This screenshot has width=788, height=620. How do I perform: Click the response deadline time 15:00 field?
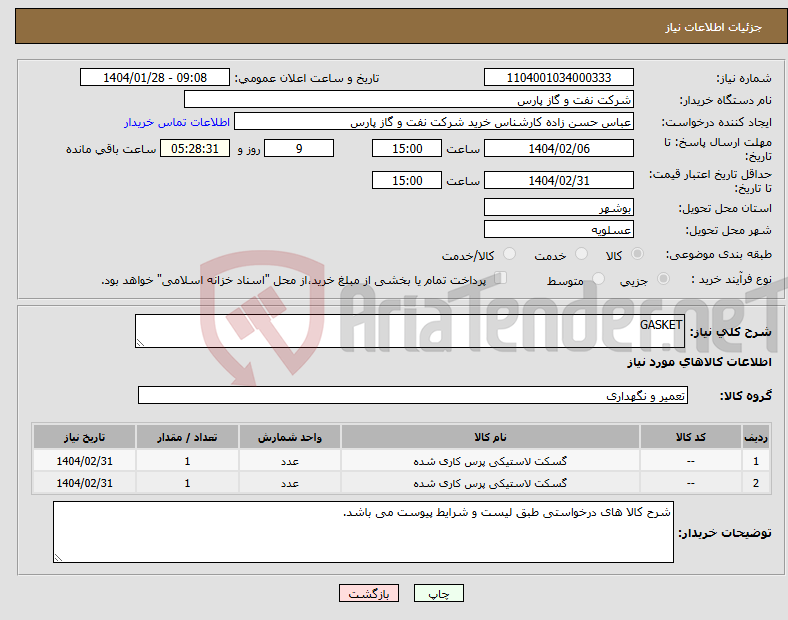pos(407,148)
